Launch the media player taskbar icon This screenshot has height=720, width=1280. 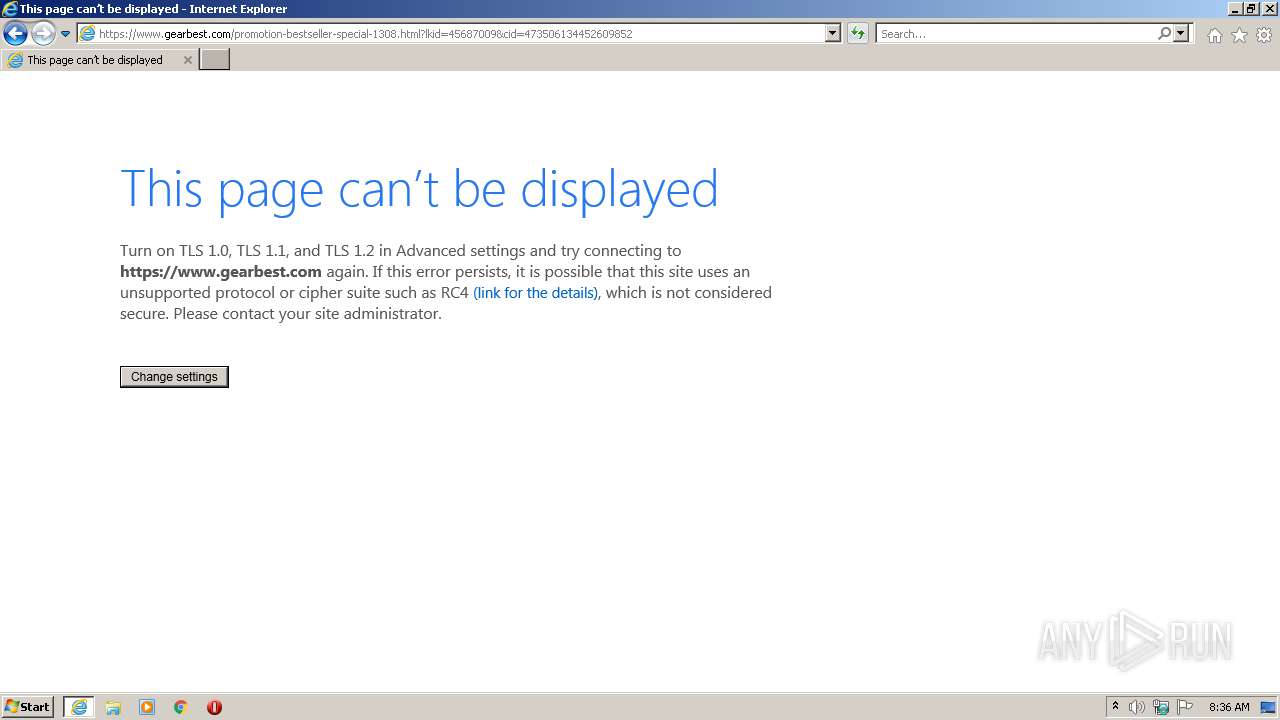point(147,707)
